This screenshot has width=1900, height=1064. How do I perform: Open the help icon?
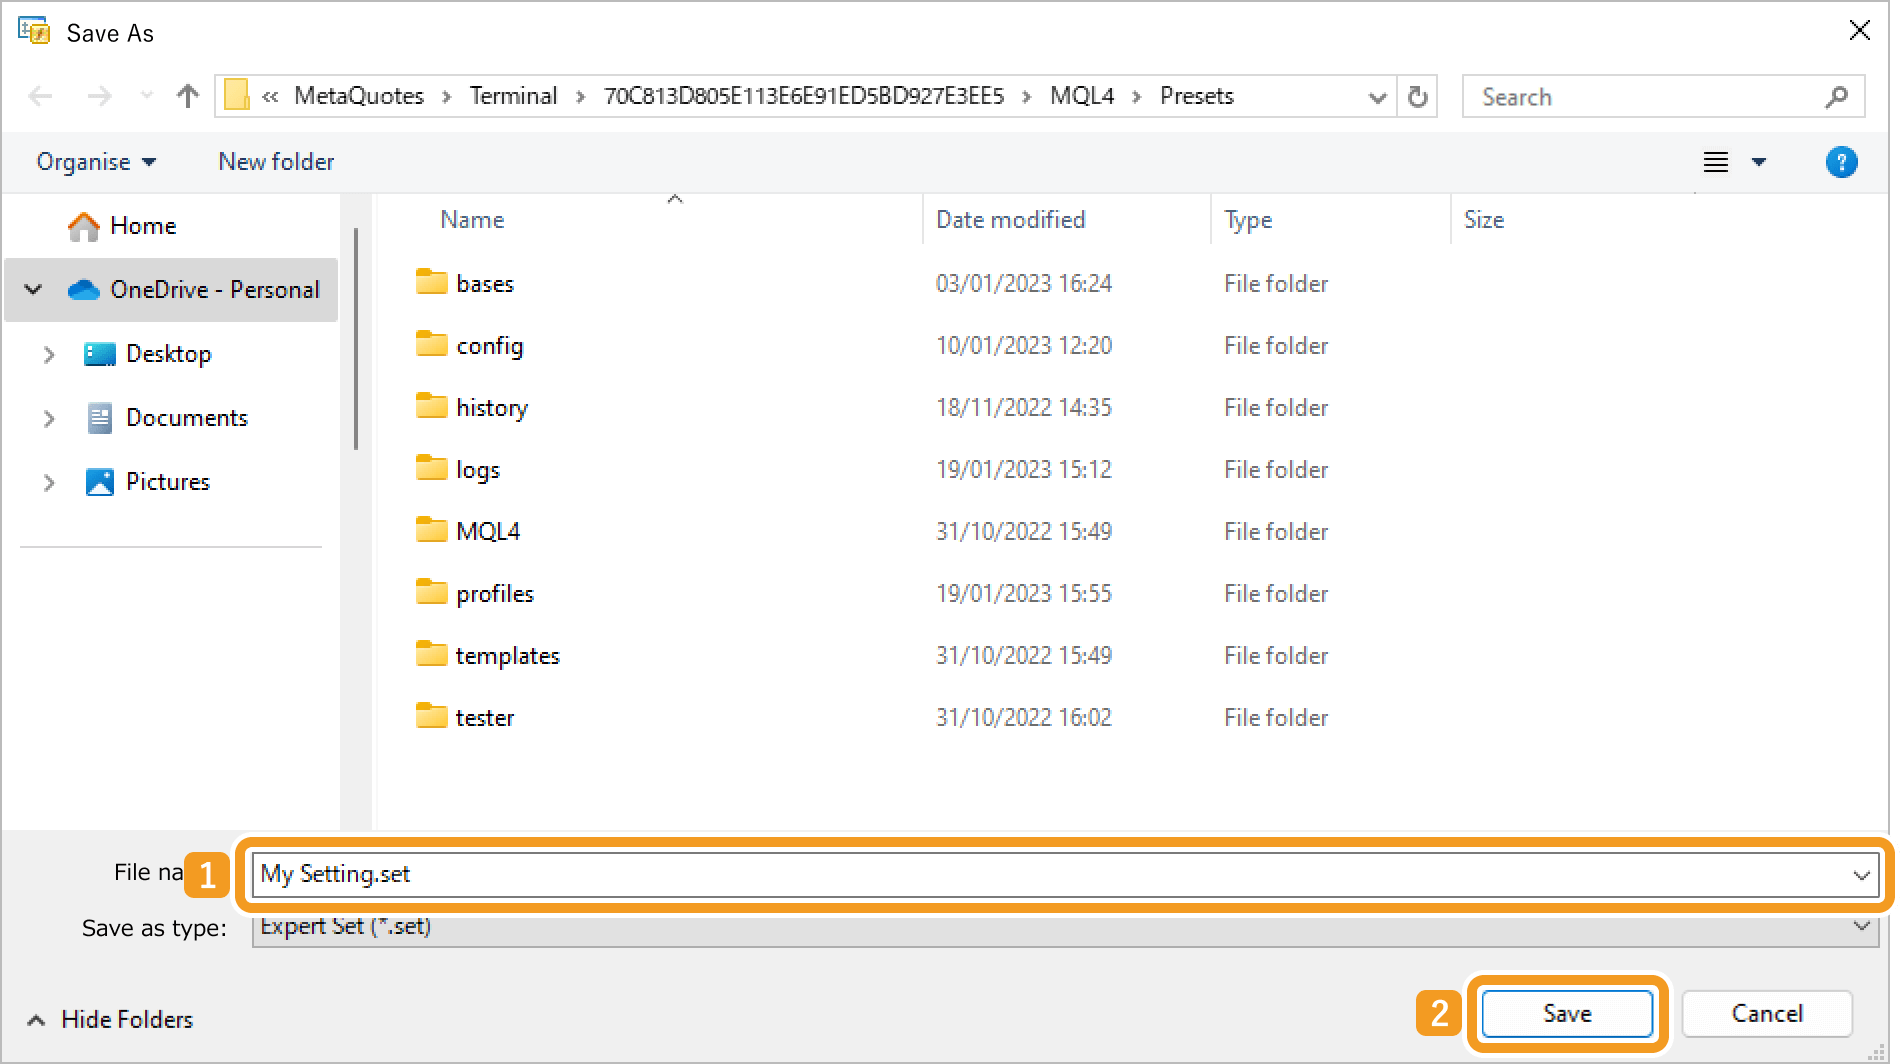1842,161
